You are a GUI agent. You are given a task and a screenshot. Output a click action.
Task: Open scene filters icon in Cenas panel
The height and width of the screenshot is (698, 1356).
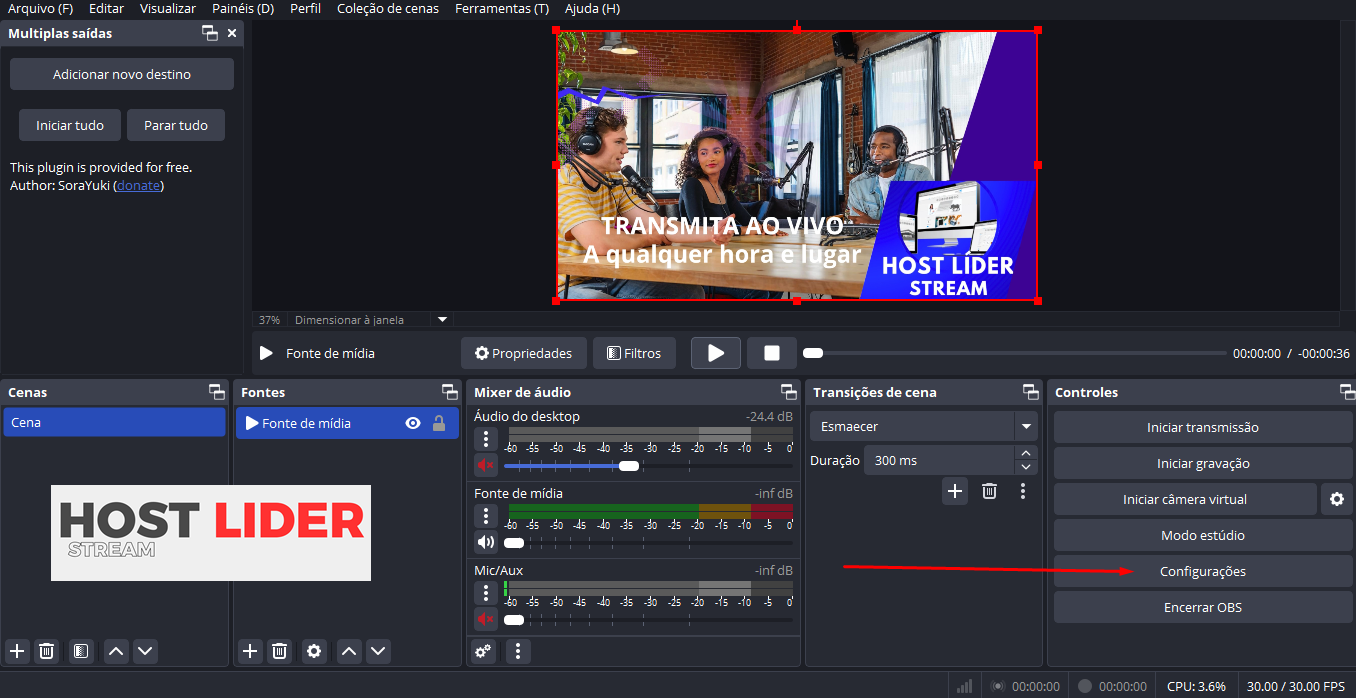pos(81,651)
